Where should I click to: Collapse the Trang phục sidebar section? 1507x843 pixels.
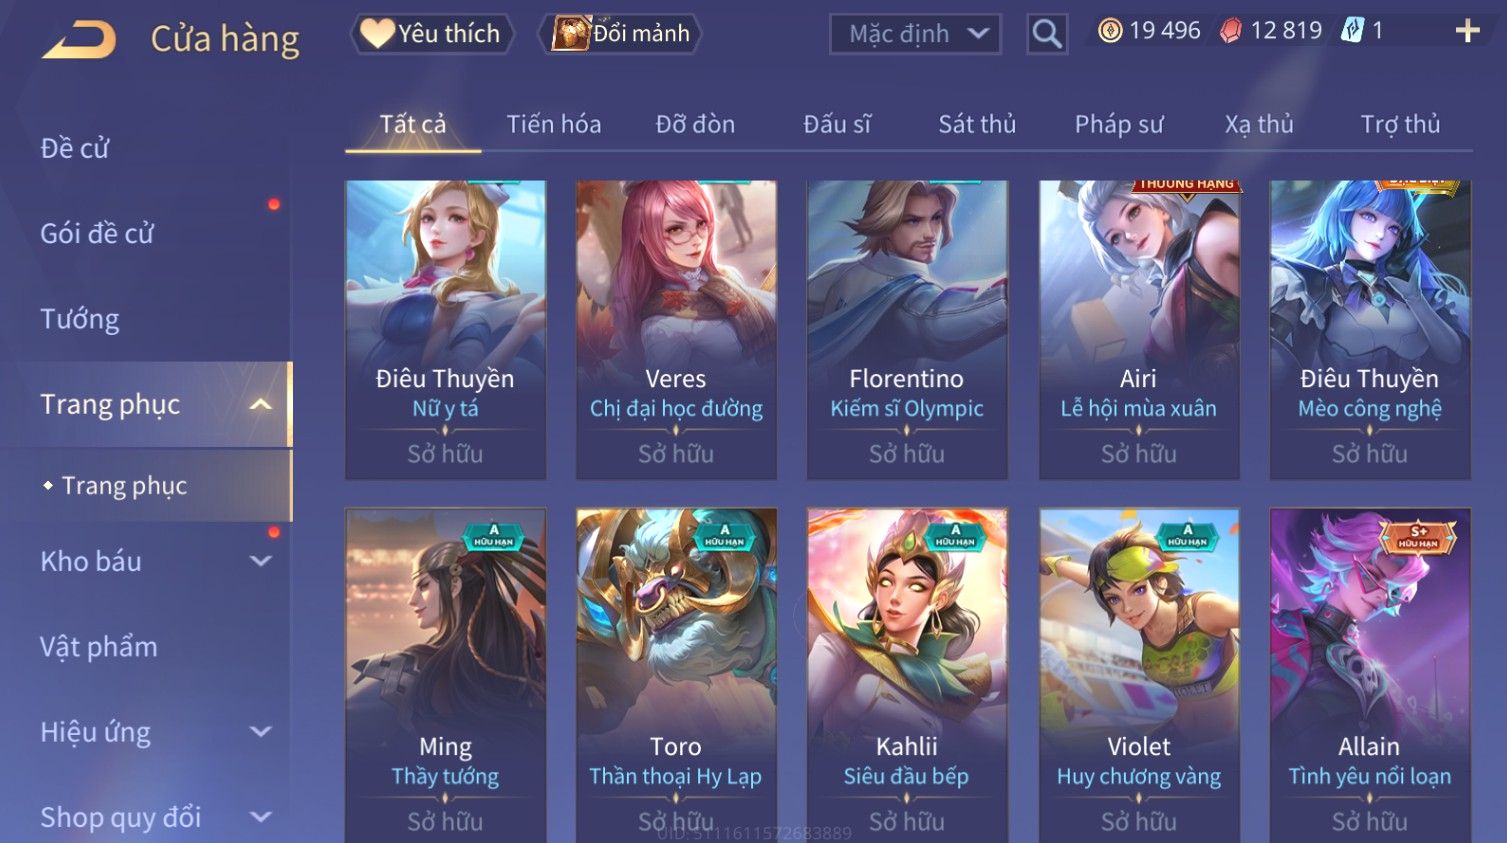pos(261,405)
